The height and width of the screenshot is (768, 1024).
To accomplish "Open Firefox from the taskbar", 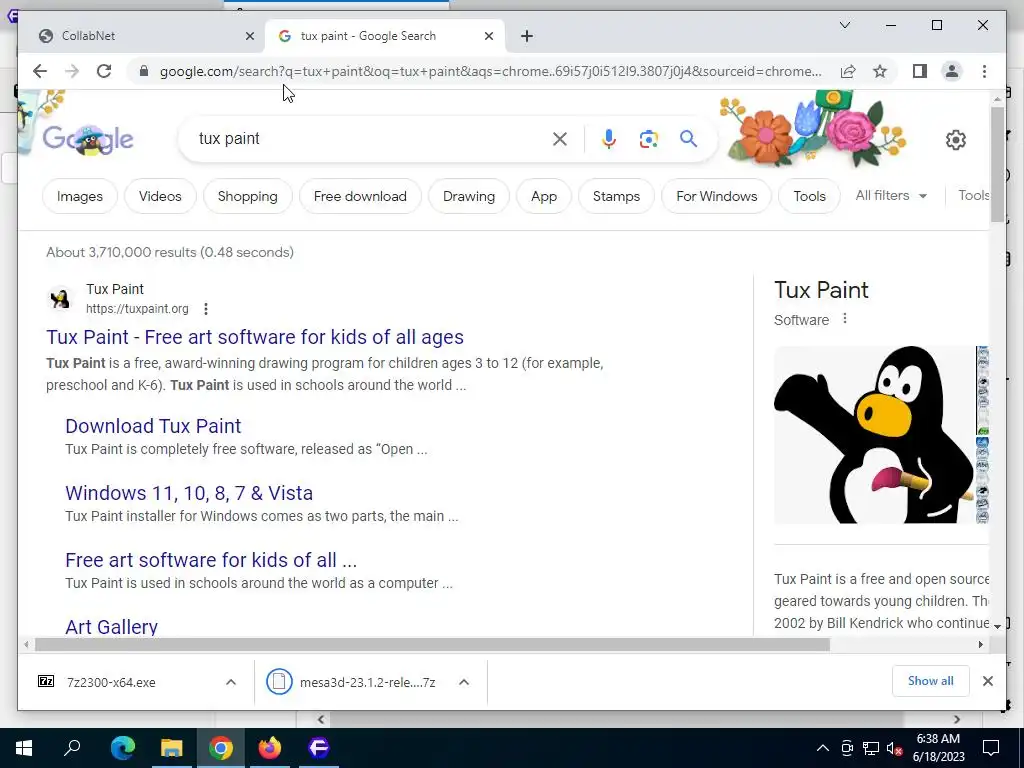I will click(x=269, y=748).
